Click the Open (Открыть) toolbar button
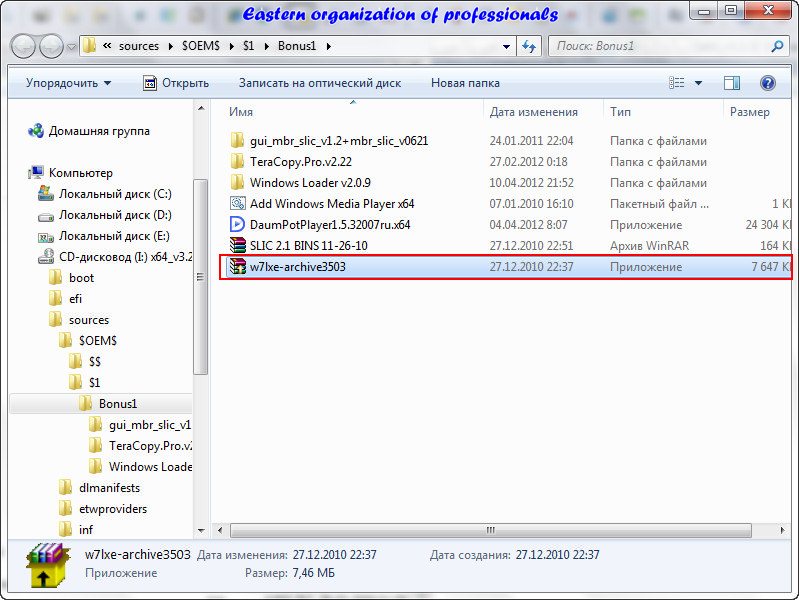 click(x=175, y=83)
